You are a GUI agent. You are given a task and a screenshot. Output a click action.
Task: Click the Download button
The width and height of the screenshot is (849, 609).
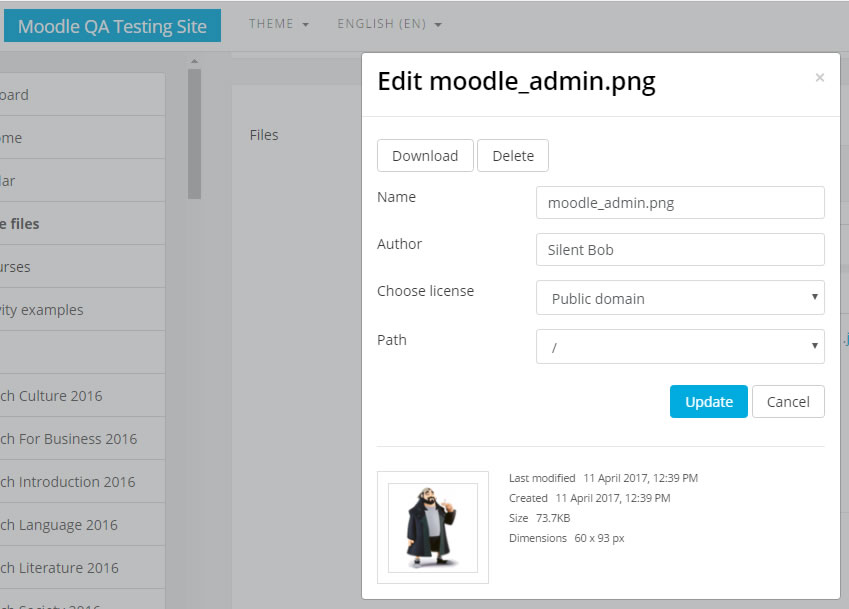click(425, 156)
